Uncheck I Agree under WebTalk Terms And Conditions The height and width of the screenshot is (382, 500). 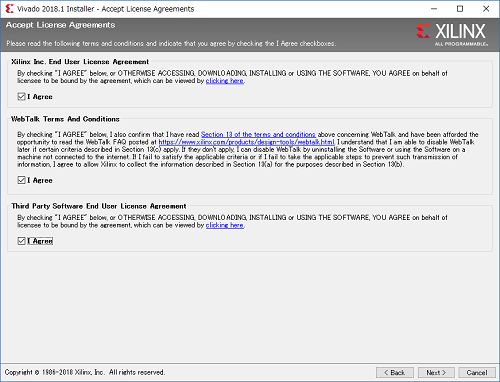coord(22,180)
